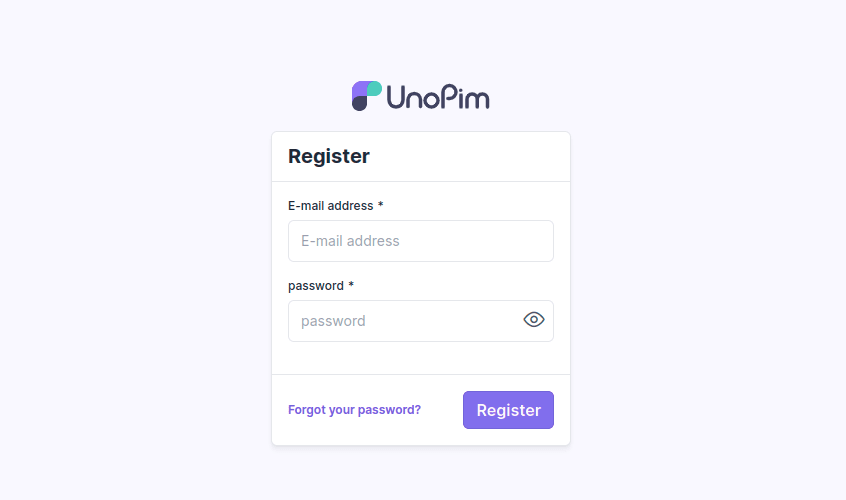
Task: Submit the form with the Register button
Action: point(508,410)
